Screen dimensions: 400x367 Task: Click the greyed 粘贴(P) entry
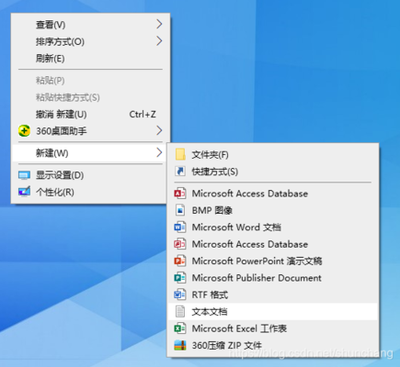coord(90,80)
